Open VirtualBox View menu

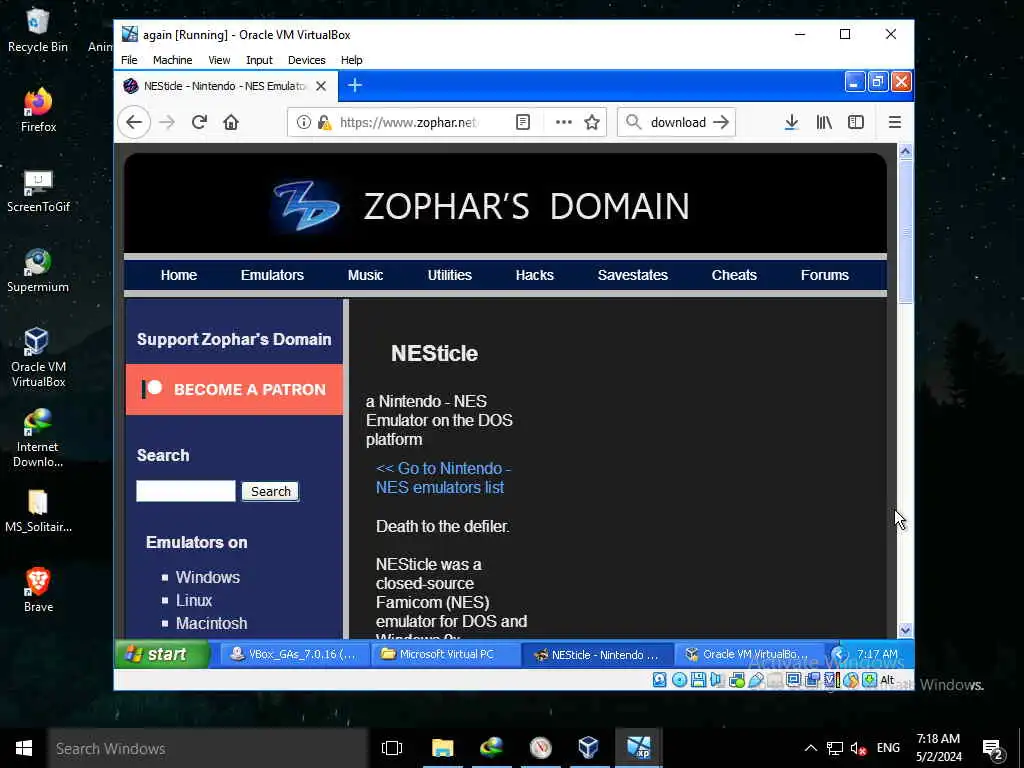(x=219, y=60)
